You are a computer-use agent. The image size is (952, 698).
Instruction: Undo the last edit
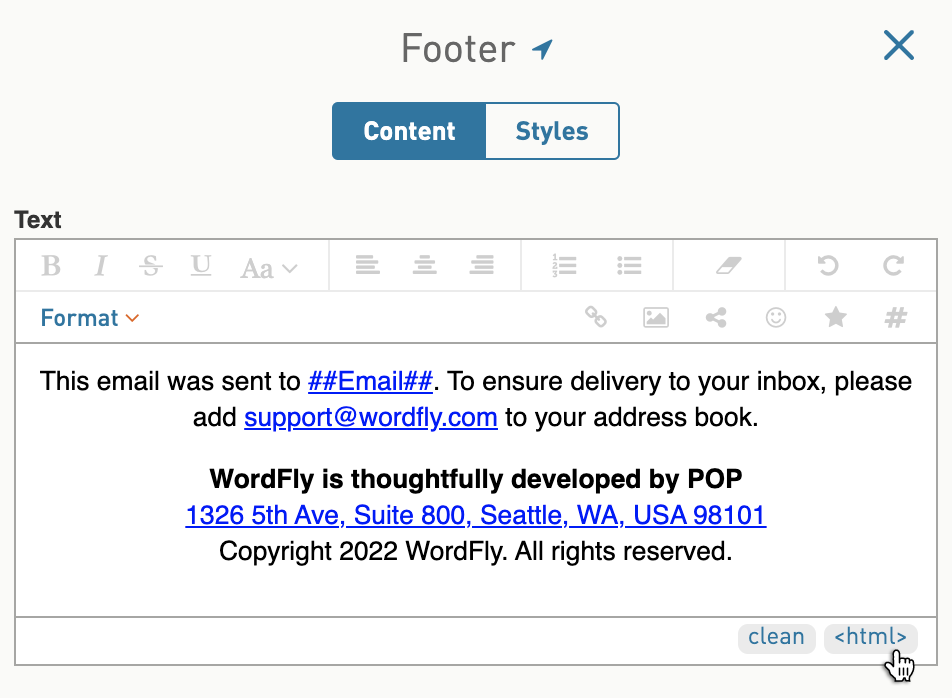(x=828, y=265)
